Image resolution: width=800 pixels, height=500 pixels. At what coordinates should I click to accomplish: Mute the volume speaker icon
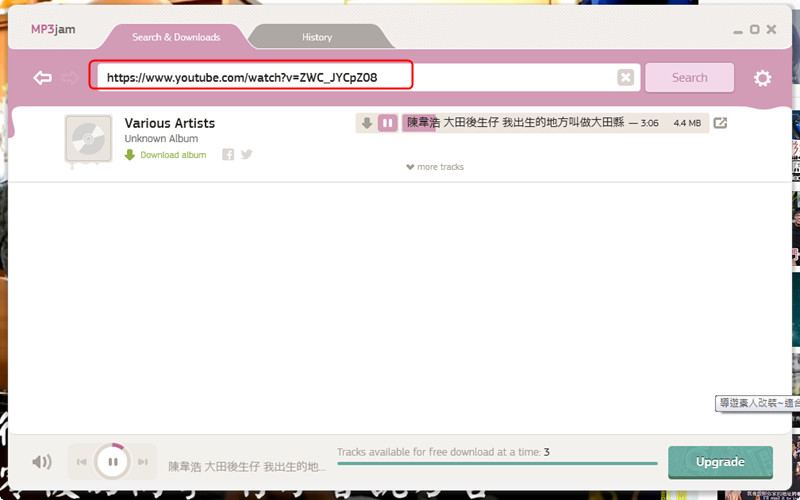click(42, 462)
